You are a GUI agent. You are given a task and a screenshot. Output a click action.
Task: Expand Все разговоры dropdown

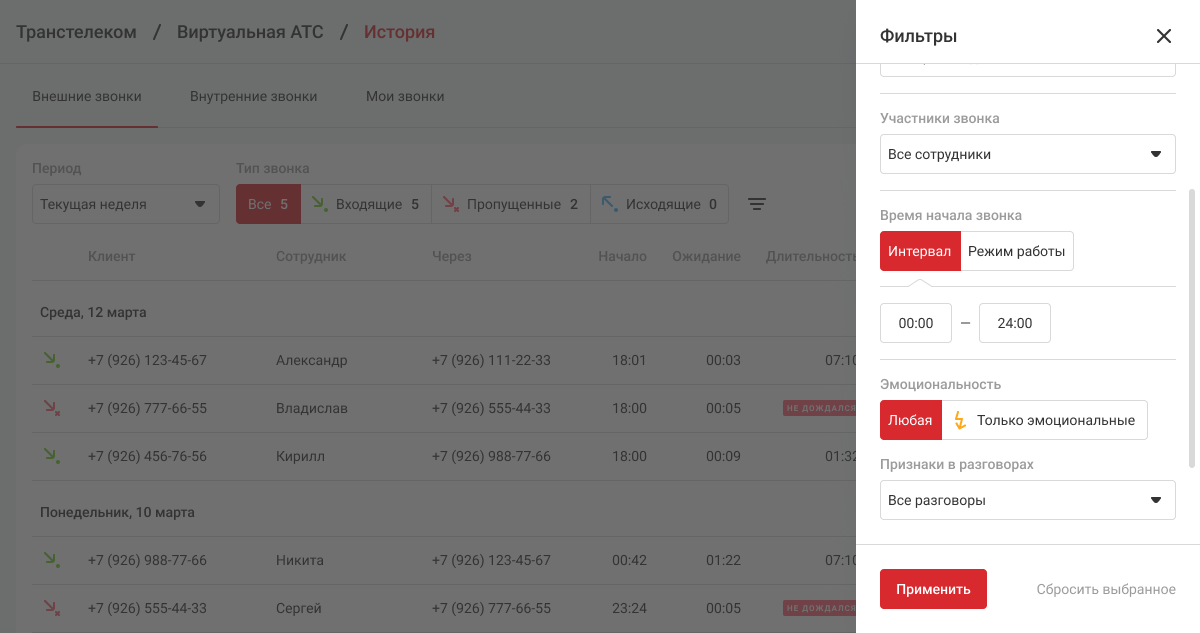1027,500
